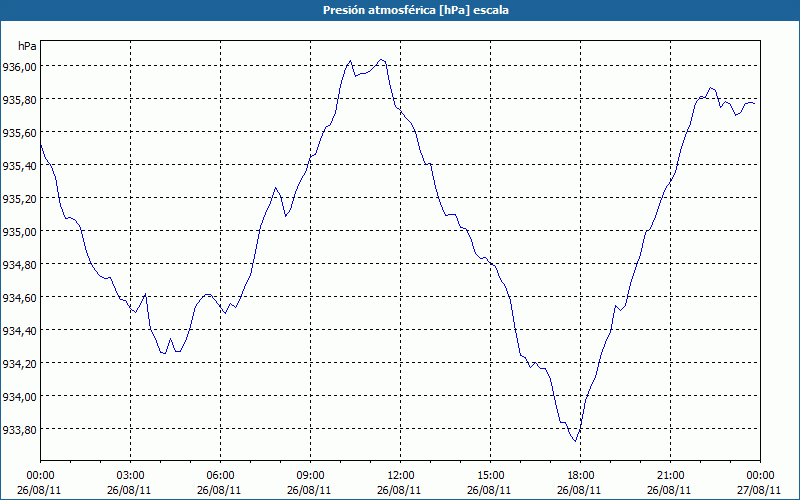
Task: Select the 12:00 time axis label
Action: (401, 476)
